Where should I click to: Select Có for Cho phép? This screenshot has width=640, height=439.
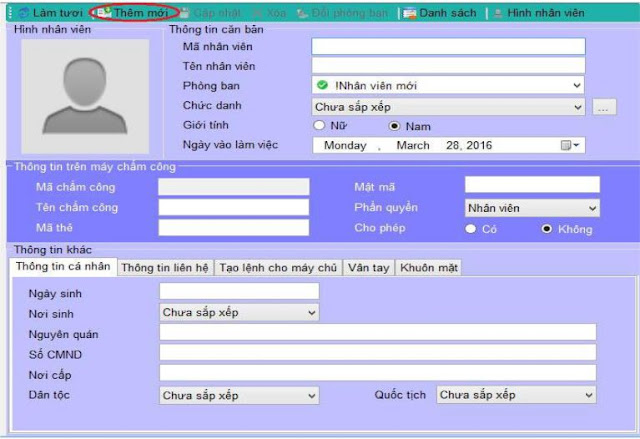[471, 228]
